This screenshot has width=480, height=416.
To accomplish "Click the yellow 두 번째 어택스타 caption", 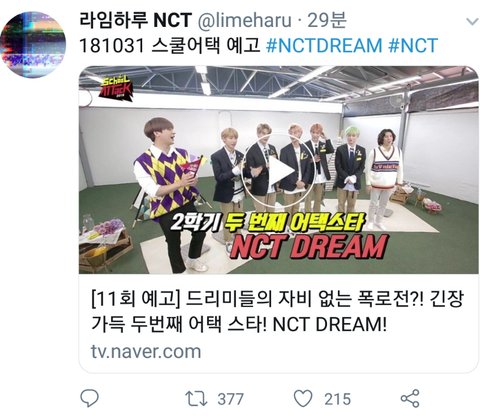I will [294, 221].
